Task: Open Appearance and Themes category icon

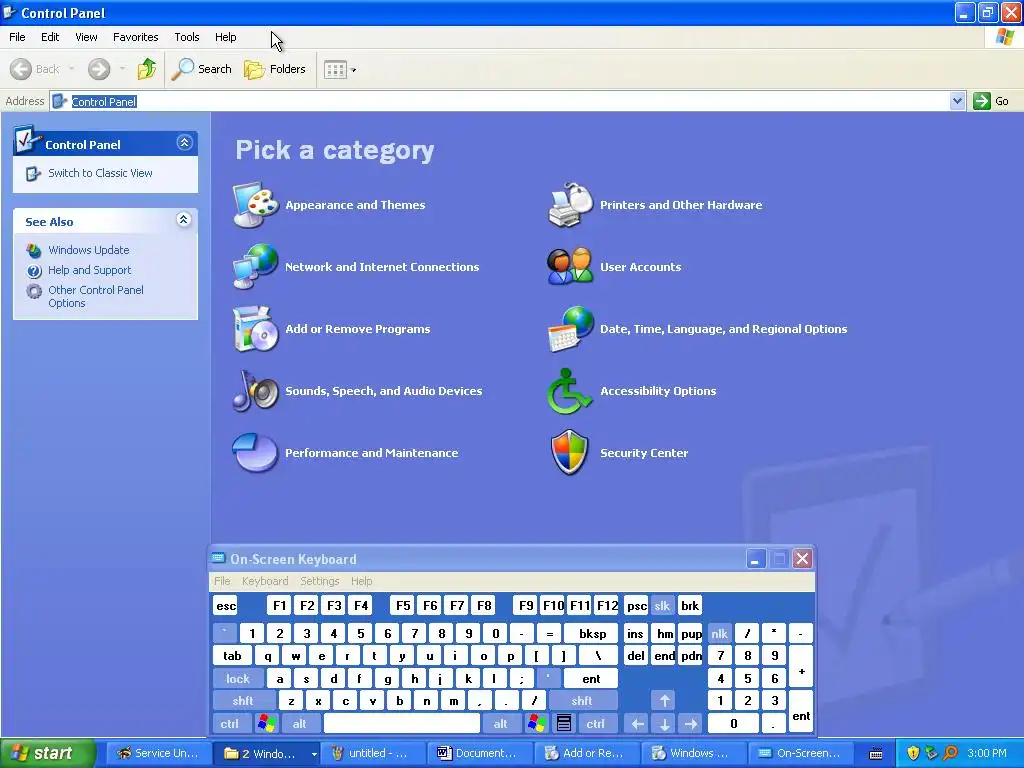Action: point(255,205)
